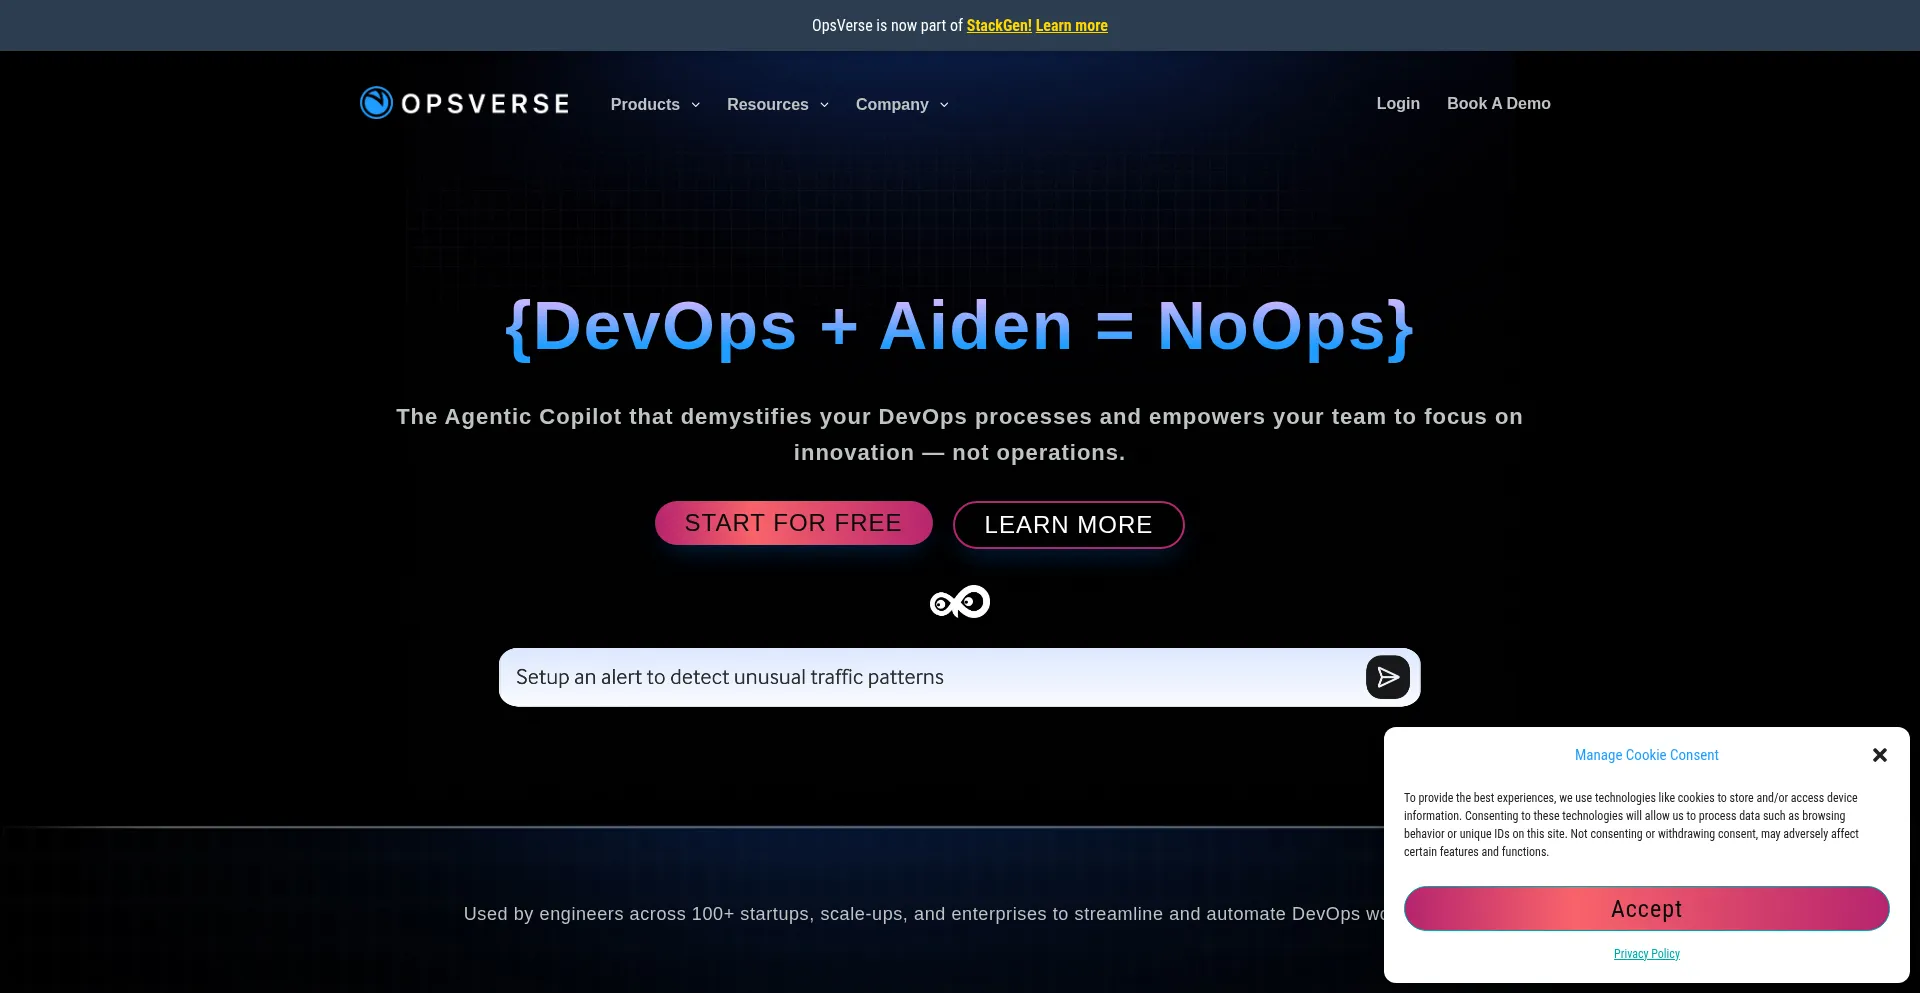This screenshot has width=1920, height=993.
Task: Click Learn more in the top announcement bar
Action: coord(1071,25)
